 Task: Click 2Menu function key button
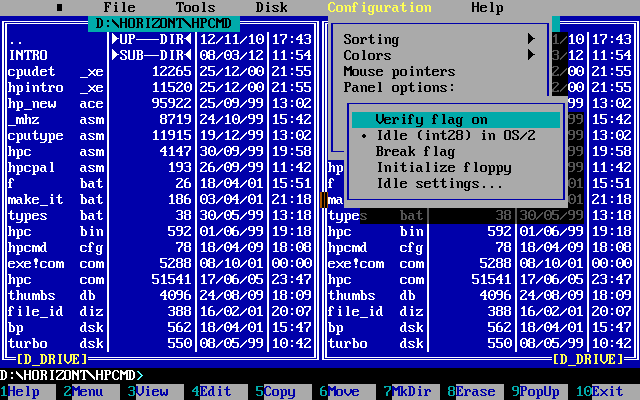click(92, 392)
